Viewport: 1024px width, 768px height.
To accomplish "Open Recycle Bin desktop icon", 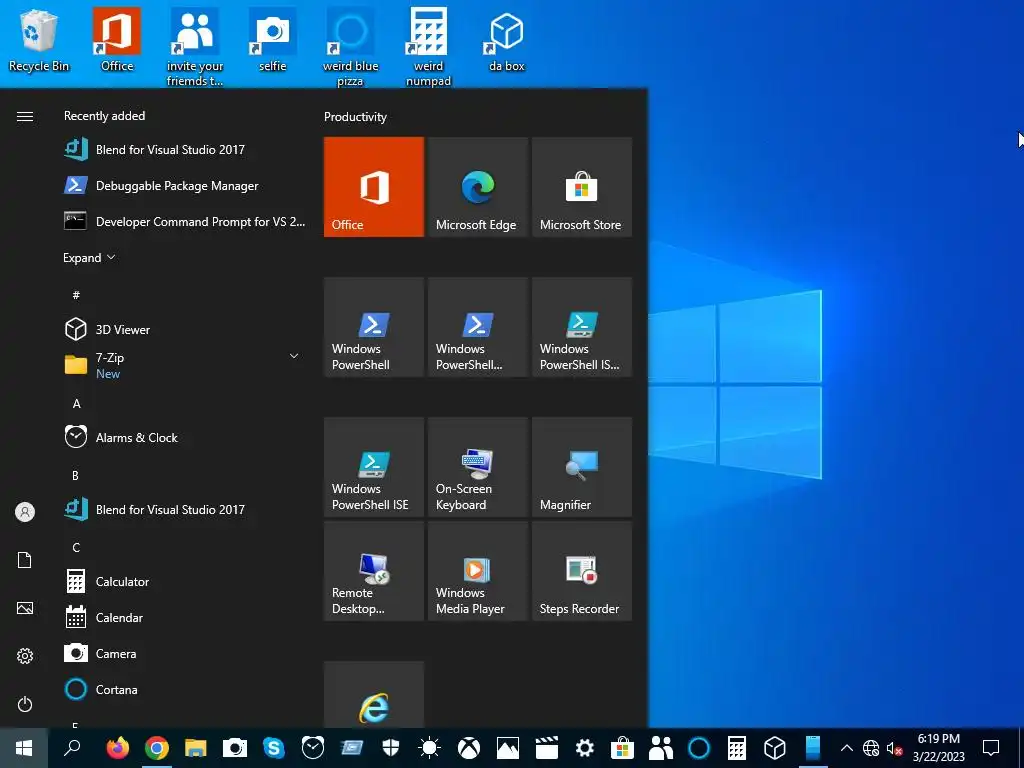I will [39, 40].
